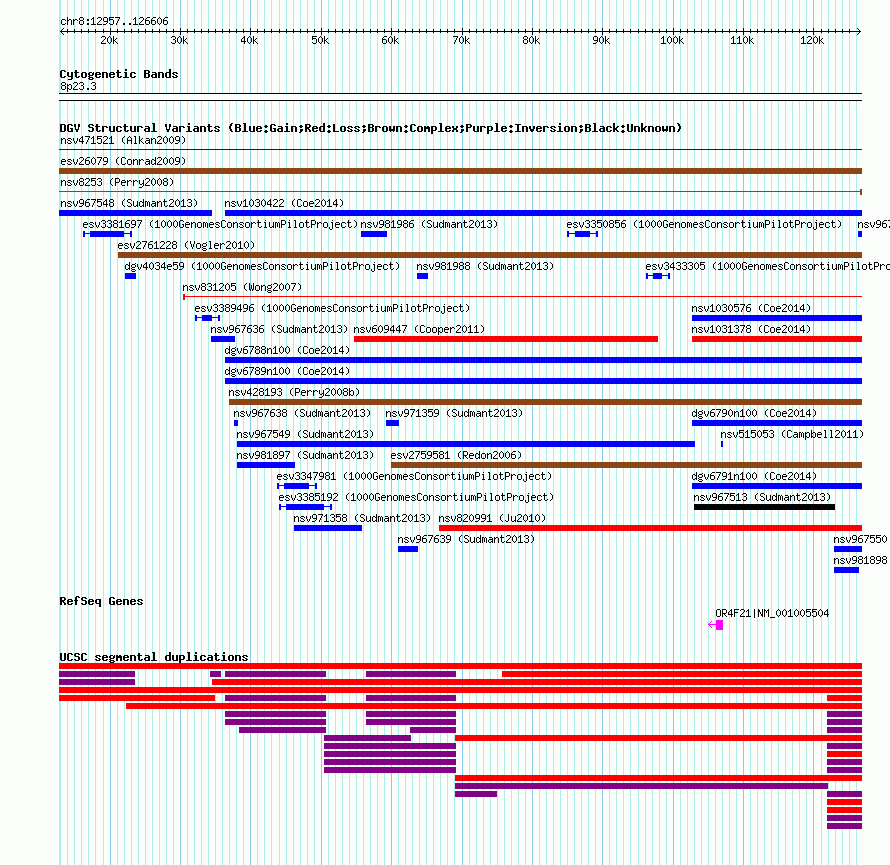Viewport: 890px width, 865px height.
Task: Select nsv971359 (Sudmant2013) blue segment
Action: 392,423
